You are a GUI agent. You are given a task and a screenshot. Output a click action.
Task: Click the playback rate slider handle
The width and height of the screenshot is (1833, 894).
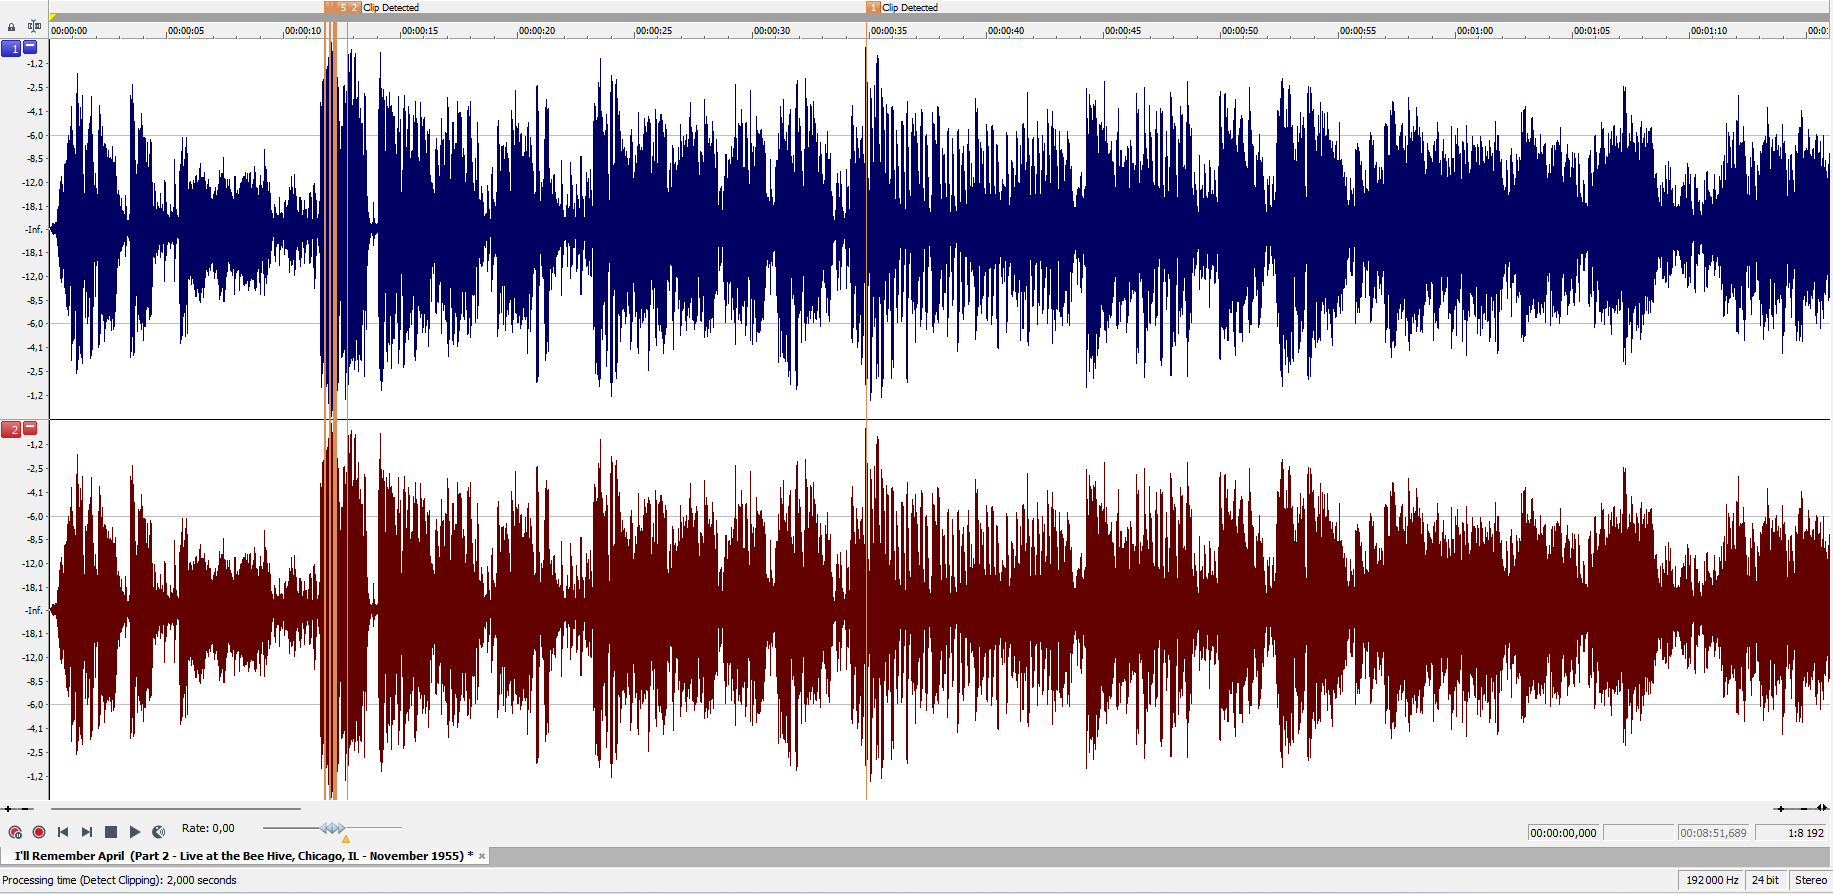pyautogui.click(x=333, y=828)
